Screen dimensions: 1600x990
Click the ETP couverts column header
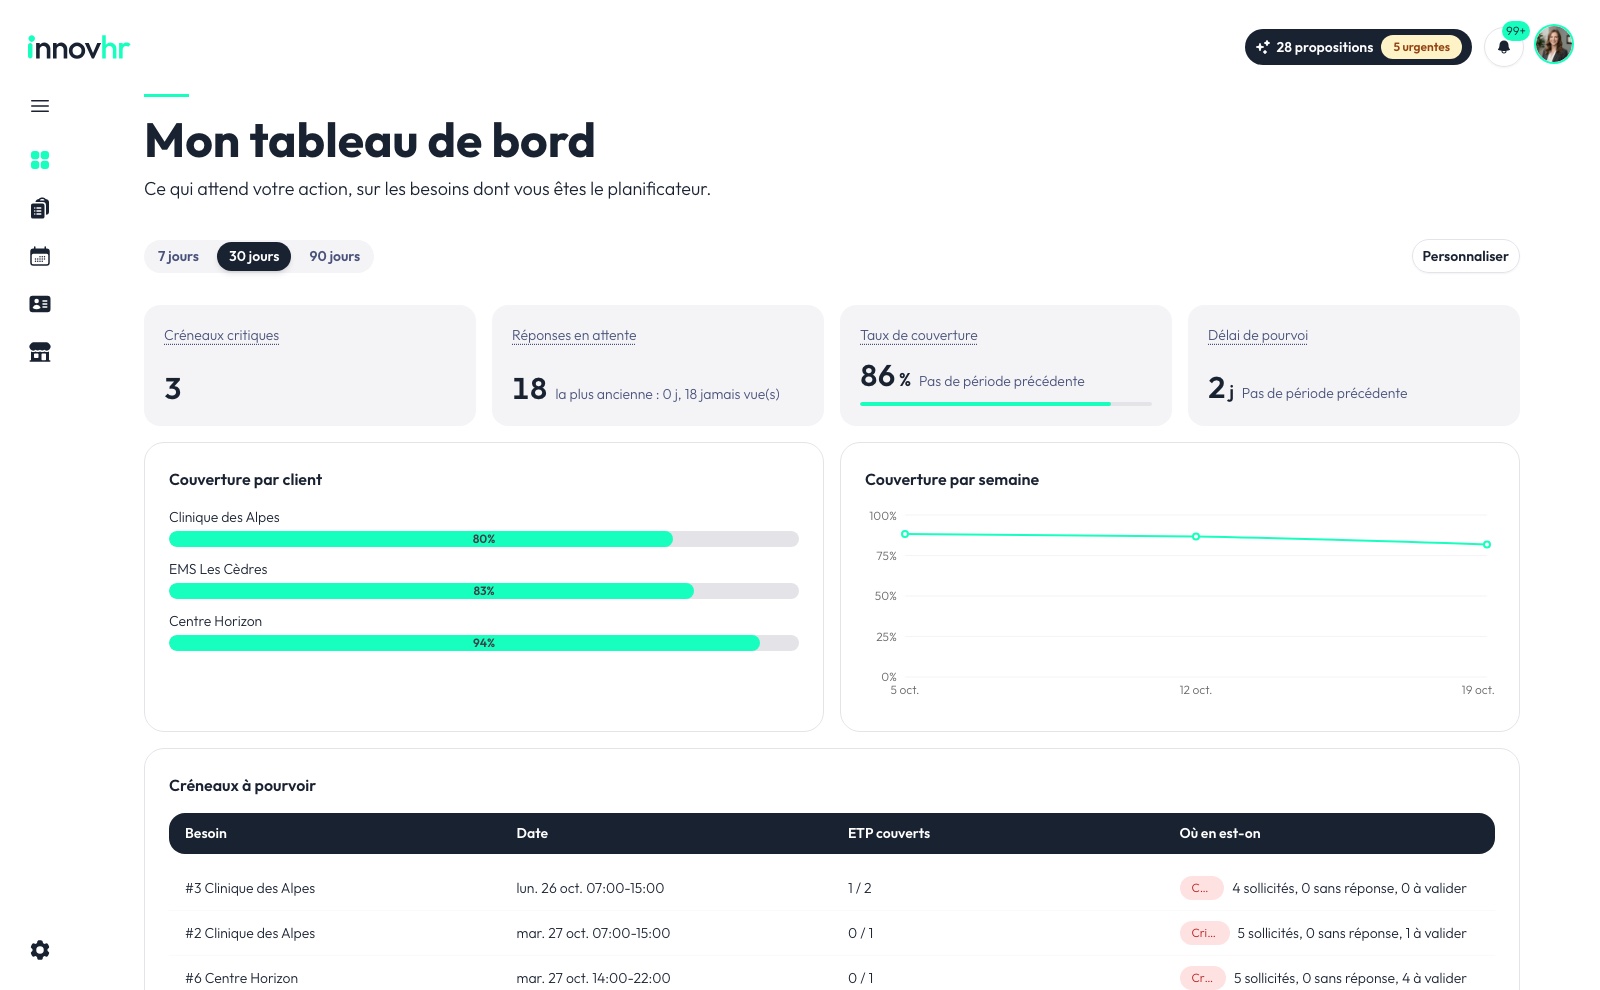(889, 834)
